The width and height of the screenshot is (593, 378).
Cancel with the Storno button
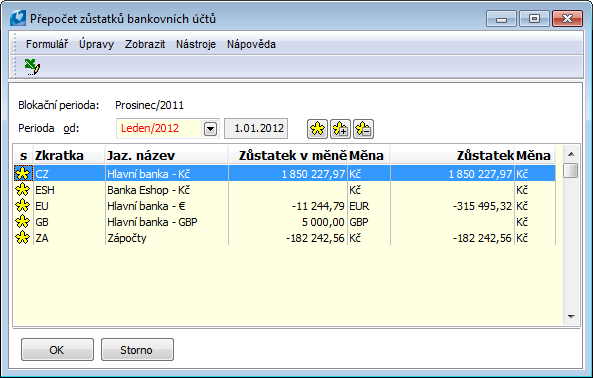pyautogui.click(x=137, y=350)
